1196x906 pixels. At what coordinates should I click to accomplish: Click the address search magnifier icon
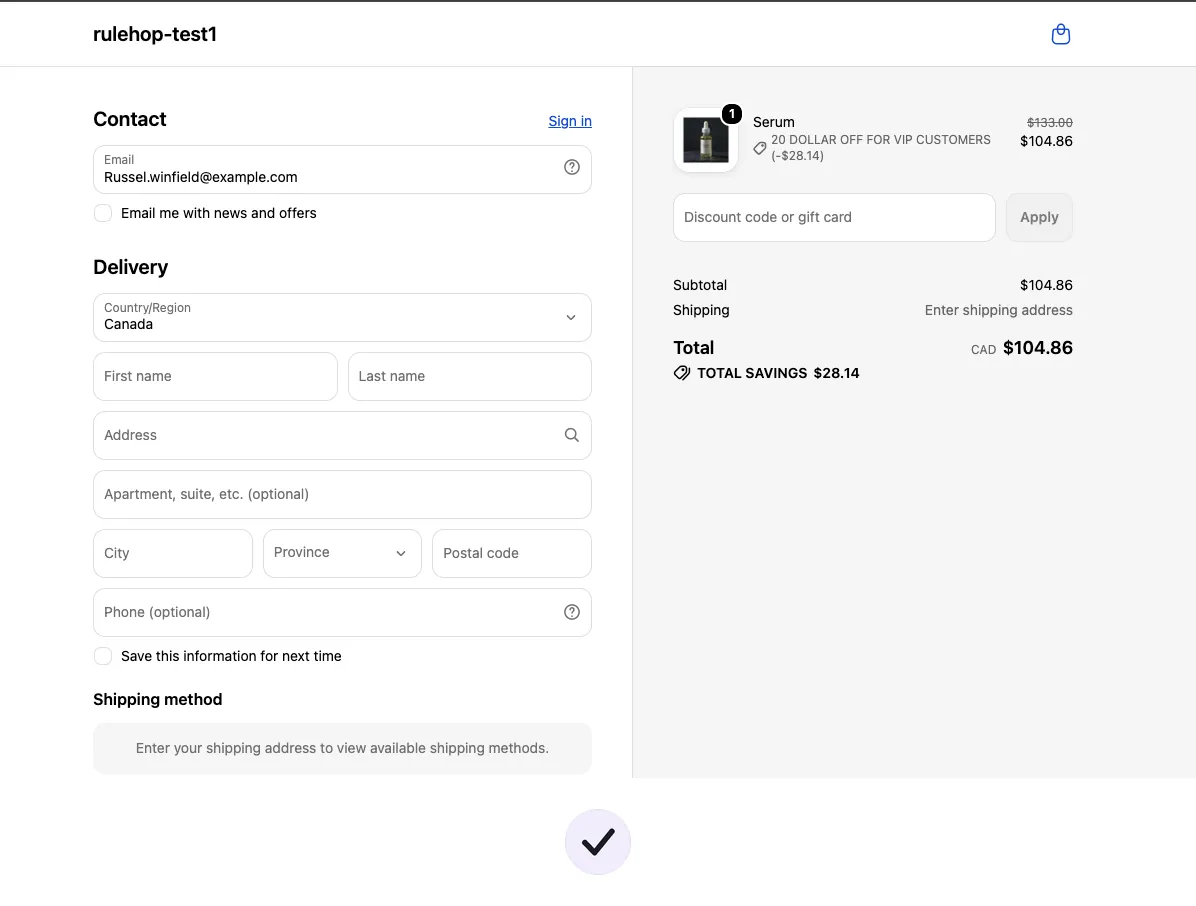tap(571, 435)
